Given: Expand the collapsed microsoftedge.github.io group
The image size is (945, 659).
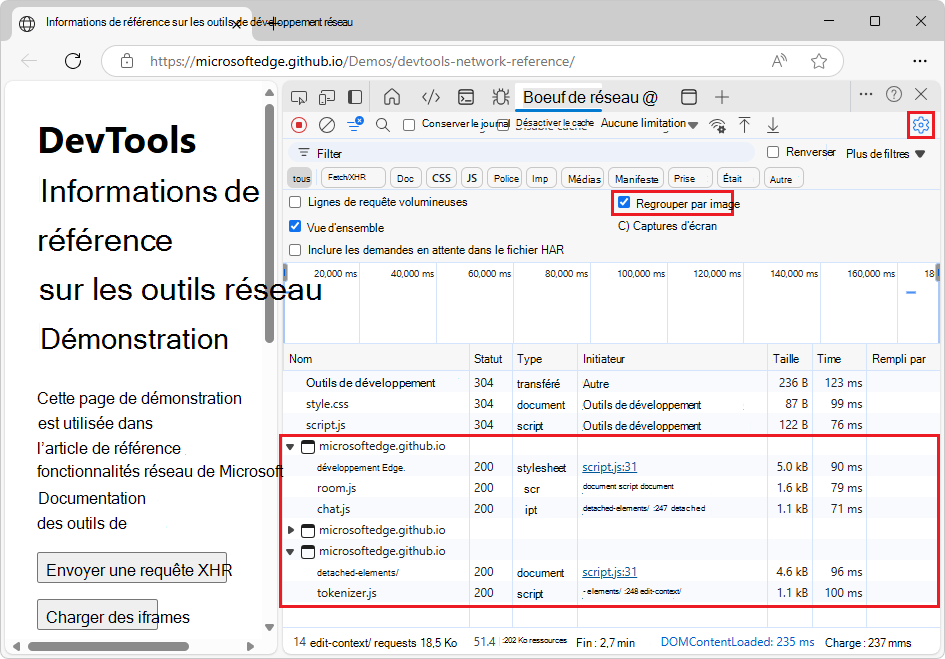Looking at the screenshot, I should point(290,530).
